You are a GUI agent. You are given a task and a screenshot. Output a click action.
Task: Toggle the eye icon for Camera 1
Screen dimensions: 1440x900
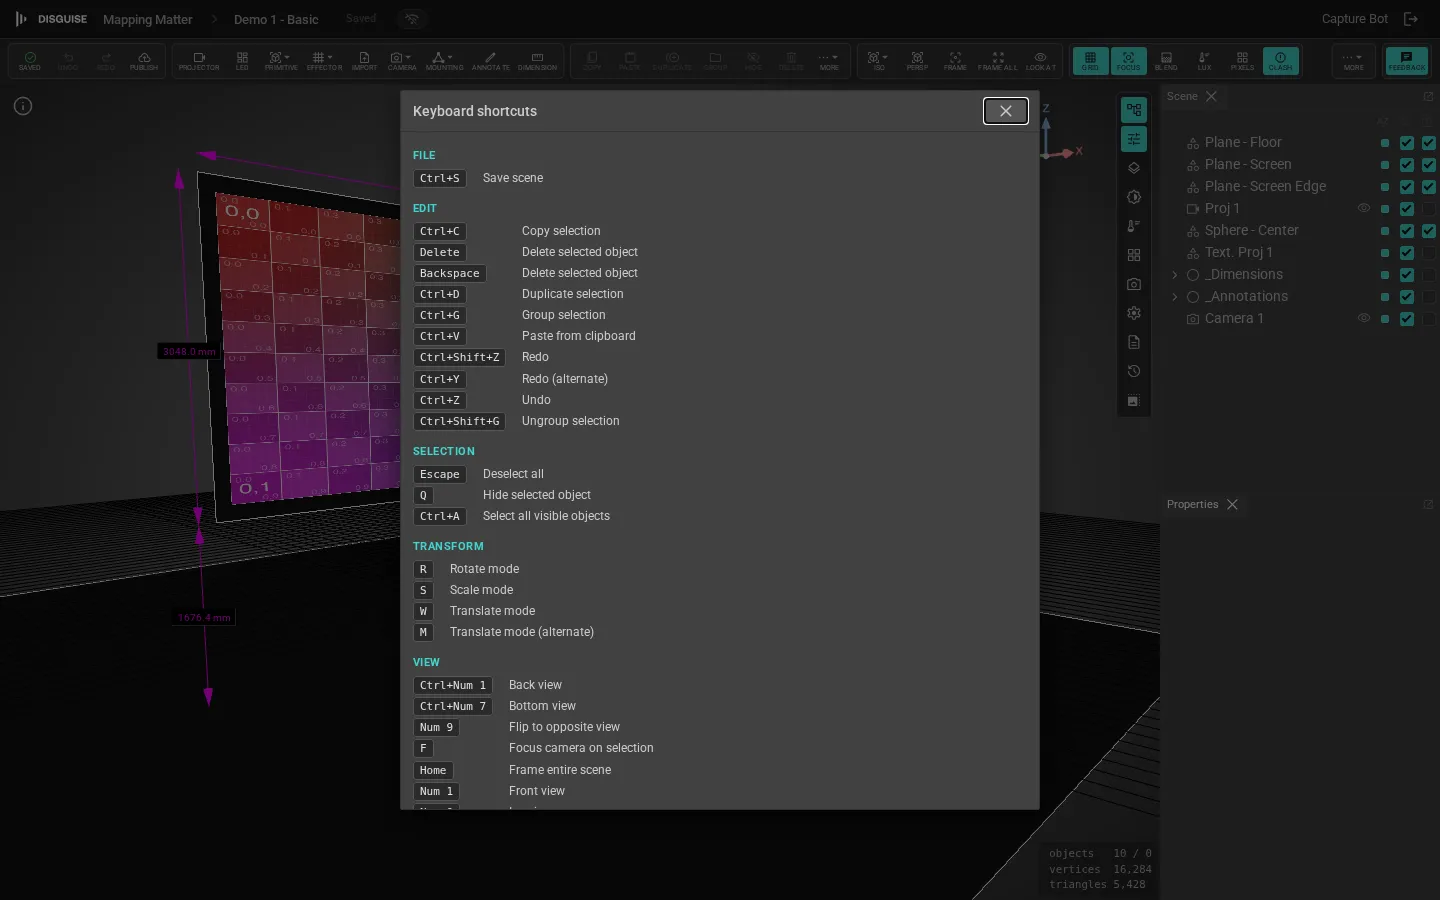pyautogui.click(x=1363, y=319)
